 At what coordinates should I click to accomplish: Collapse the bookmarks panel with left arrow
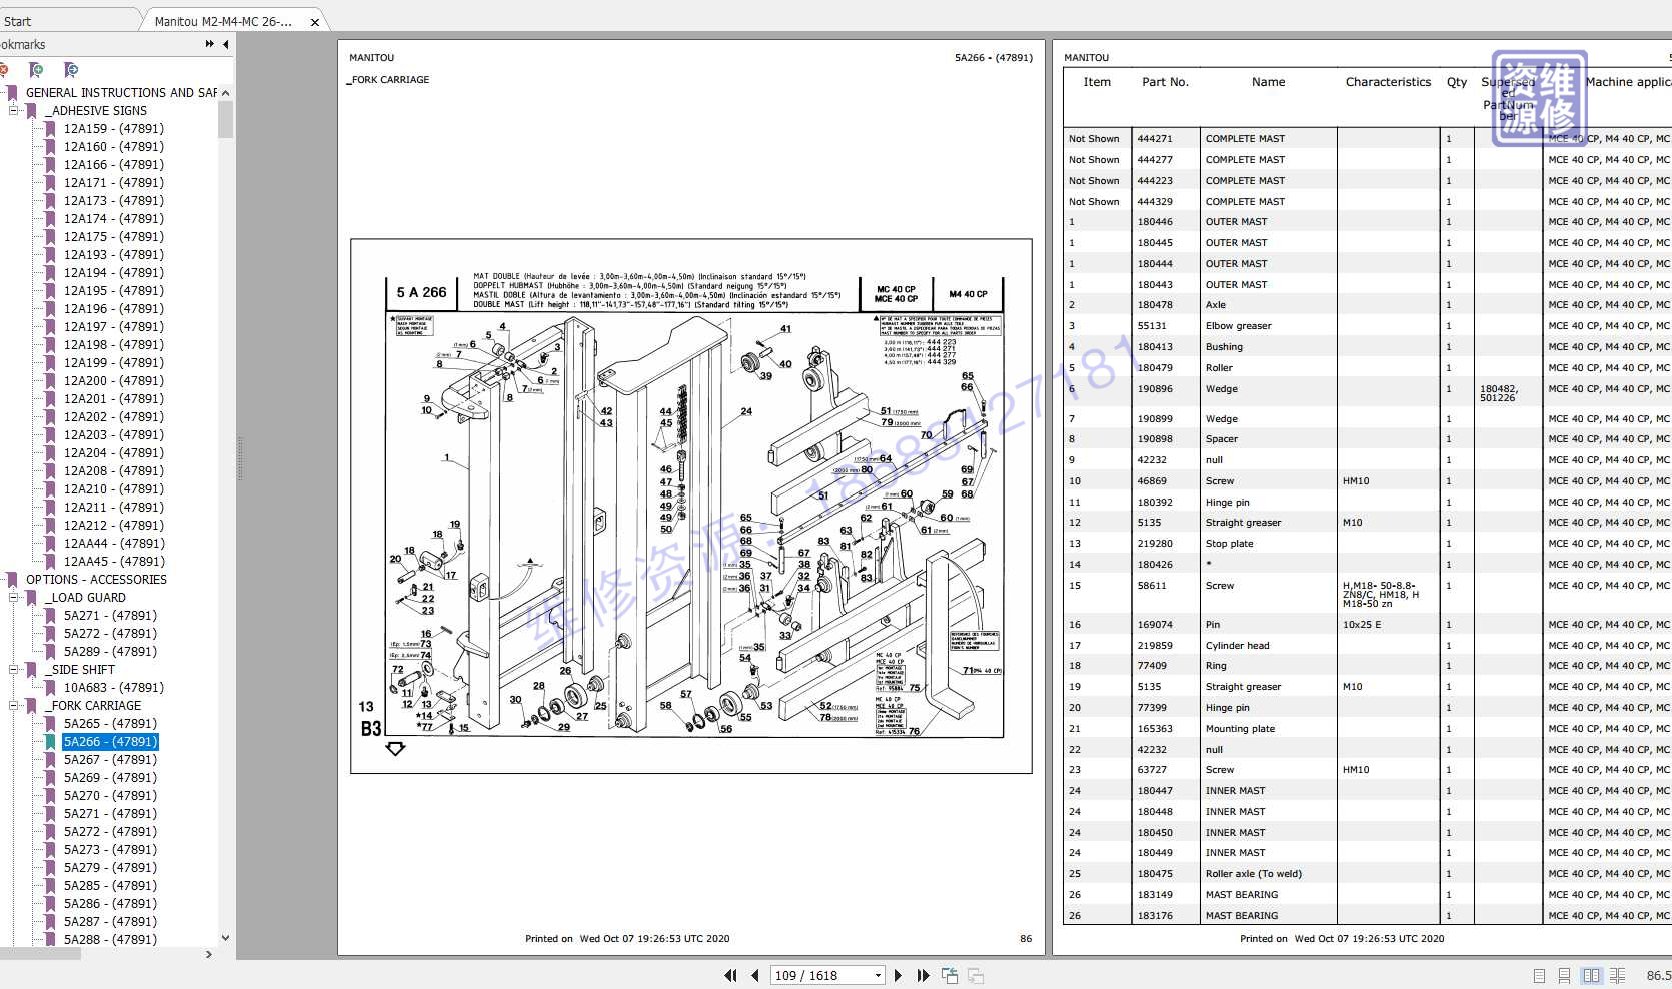[226, 44]
